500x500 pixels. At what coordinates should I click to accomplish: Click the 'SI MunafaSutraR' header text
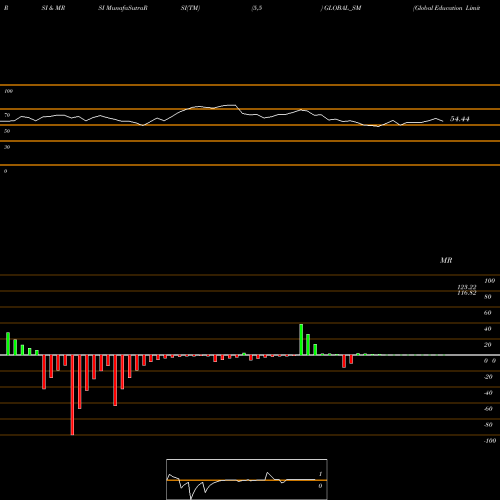click(x=123, y=8)
